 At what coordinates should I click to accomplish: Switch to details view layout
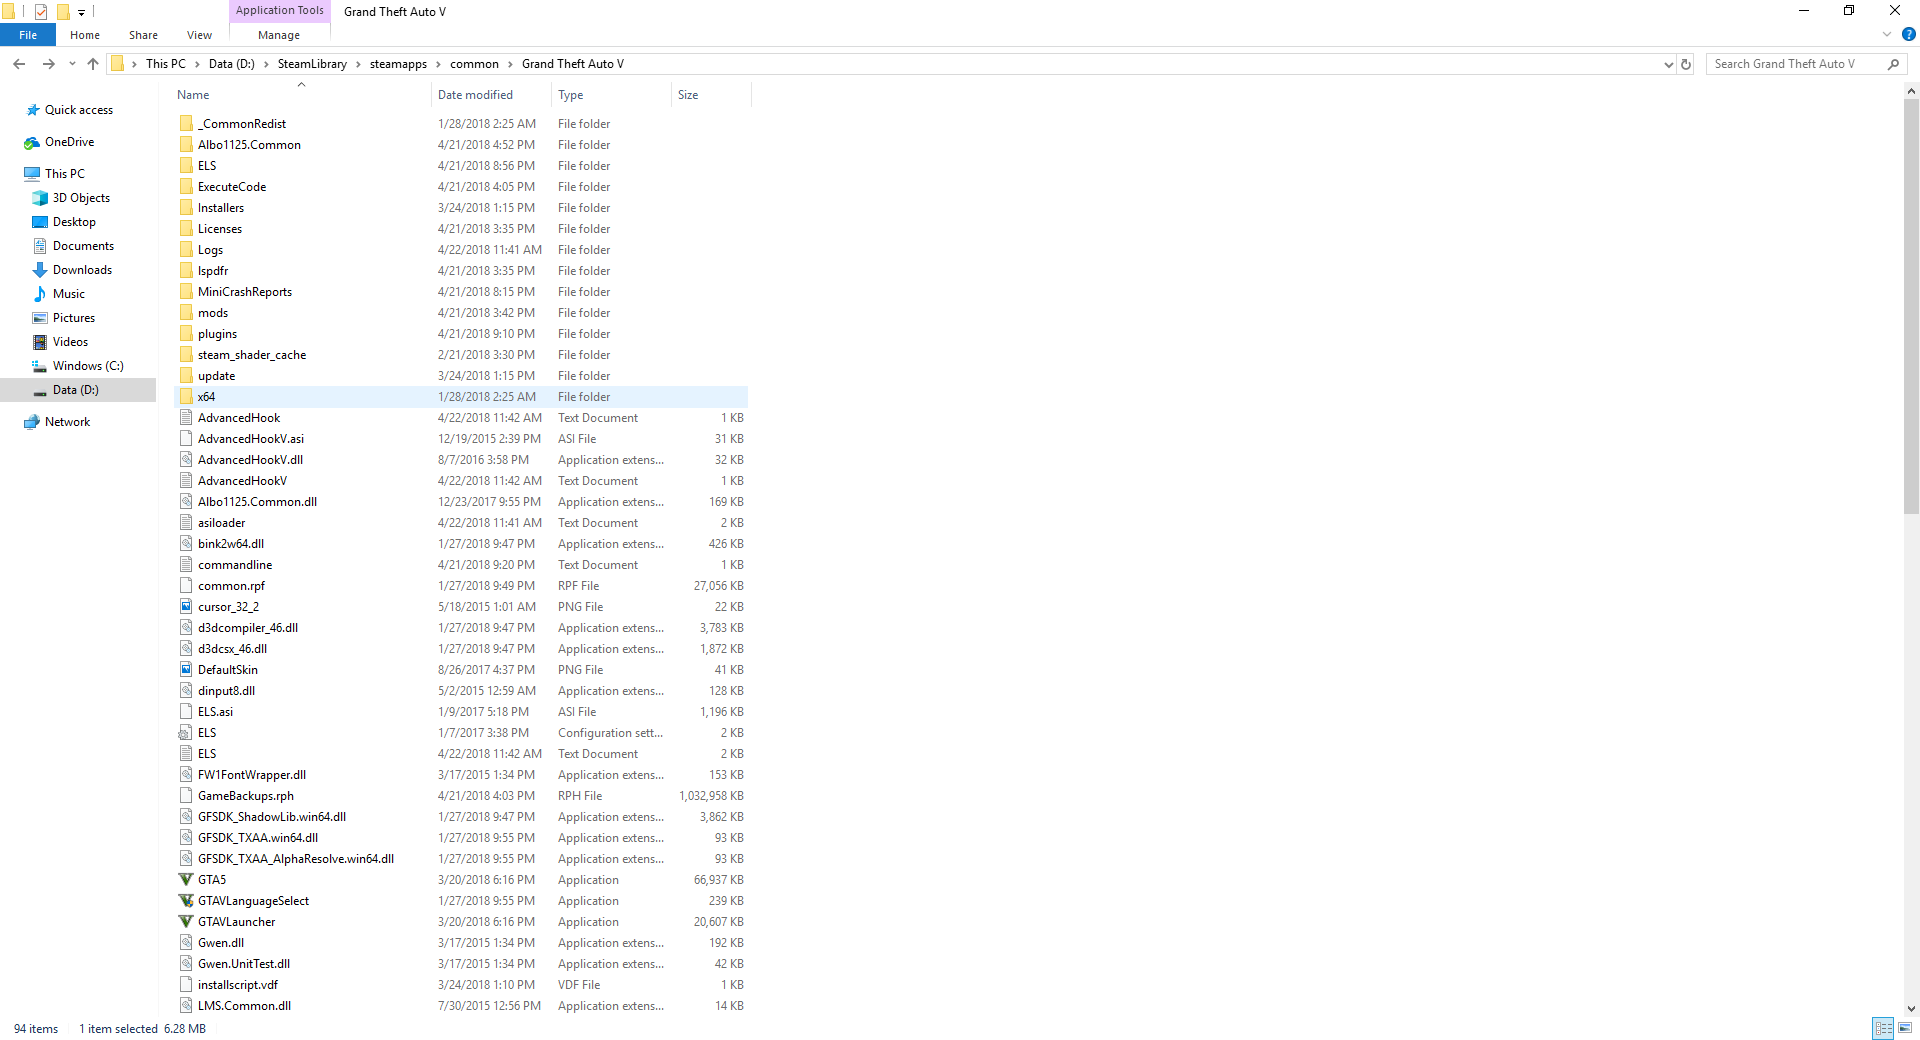pyautogui.click(x=1883, y=1028)
